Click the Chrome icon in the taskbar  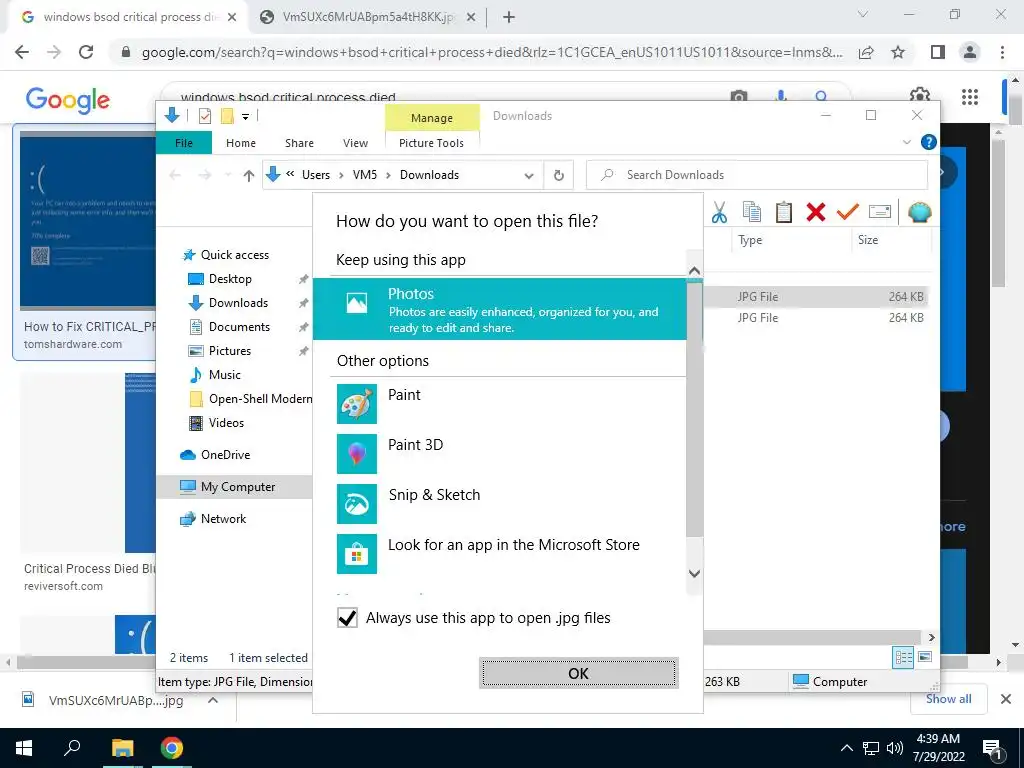tap(172, 748)
